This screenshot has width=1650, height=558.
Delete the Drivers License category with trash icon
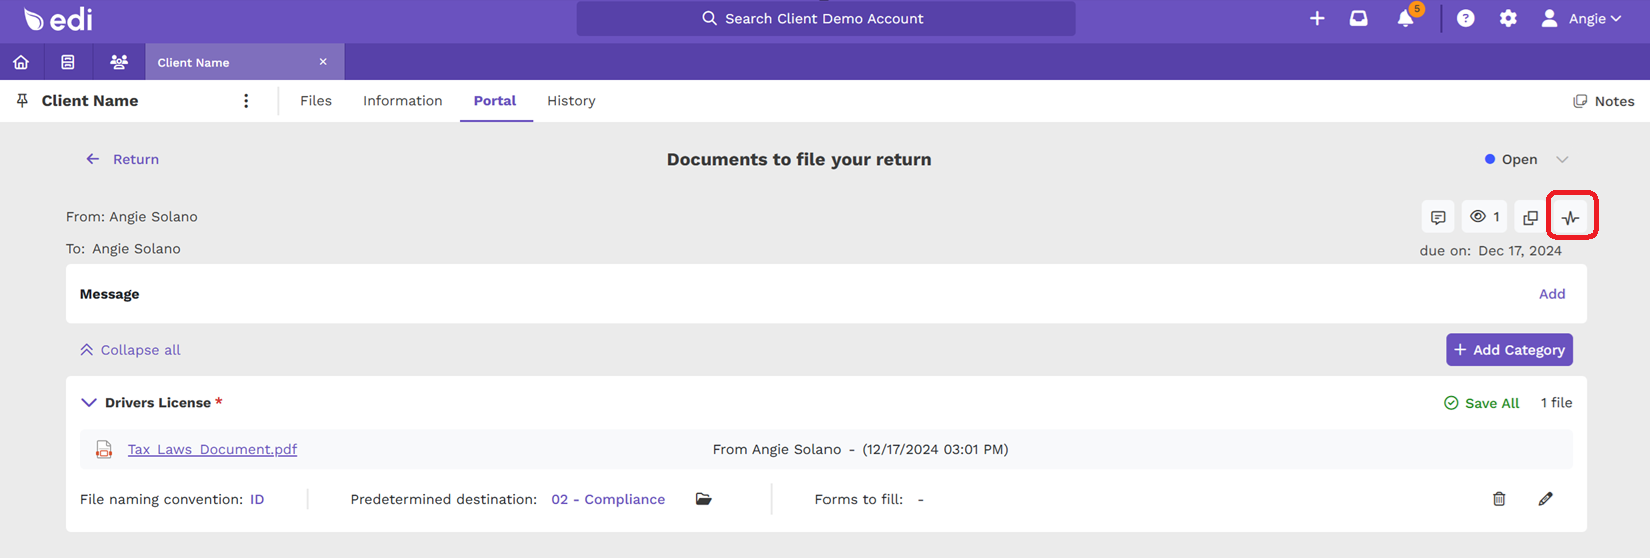pyautogui.click(x=1499, y=499)
